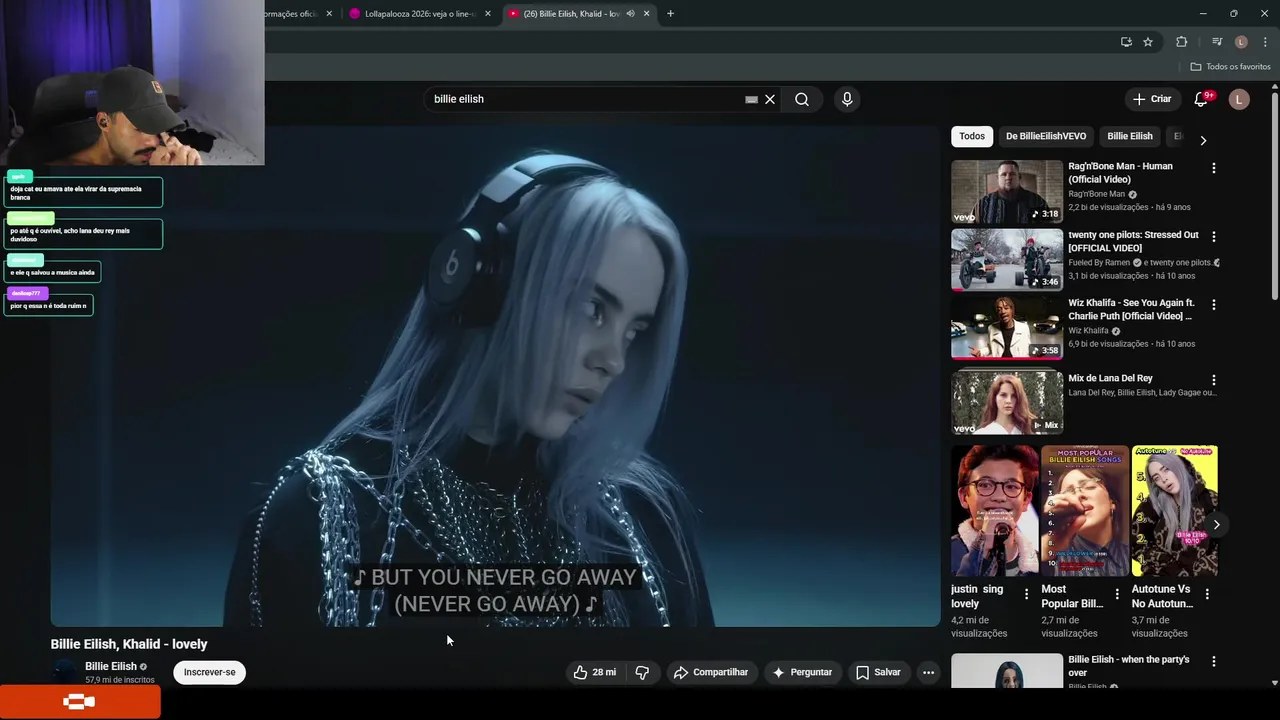
Task: Advance the shorts shelf with next arrow
Action: [x=1216, y=524]
